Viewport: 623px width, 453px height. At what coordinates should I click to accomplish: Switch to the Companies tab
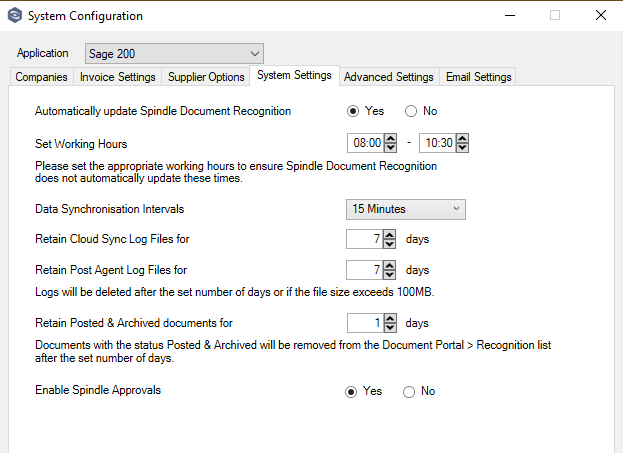(41, 77)
